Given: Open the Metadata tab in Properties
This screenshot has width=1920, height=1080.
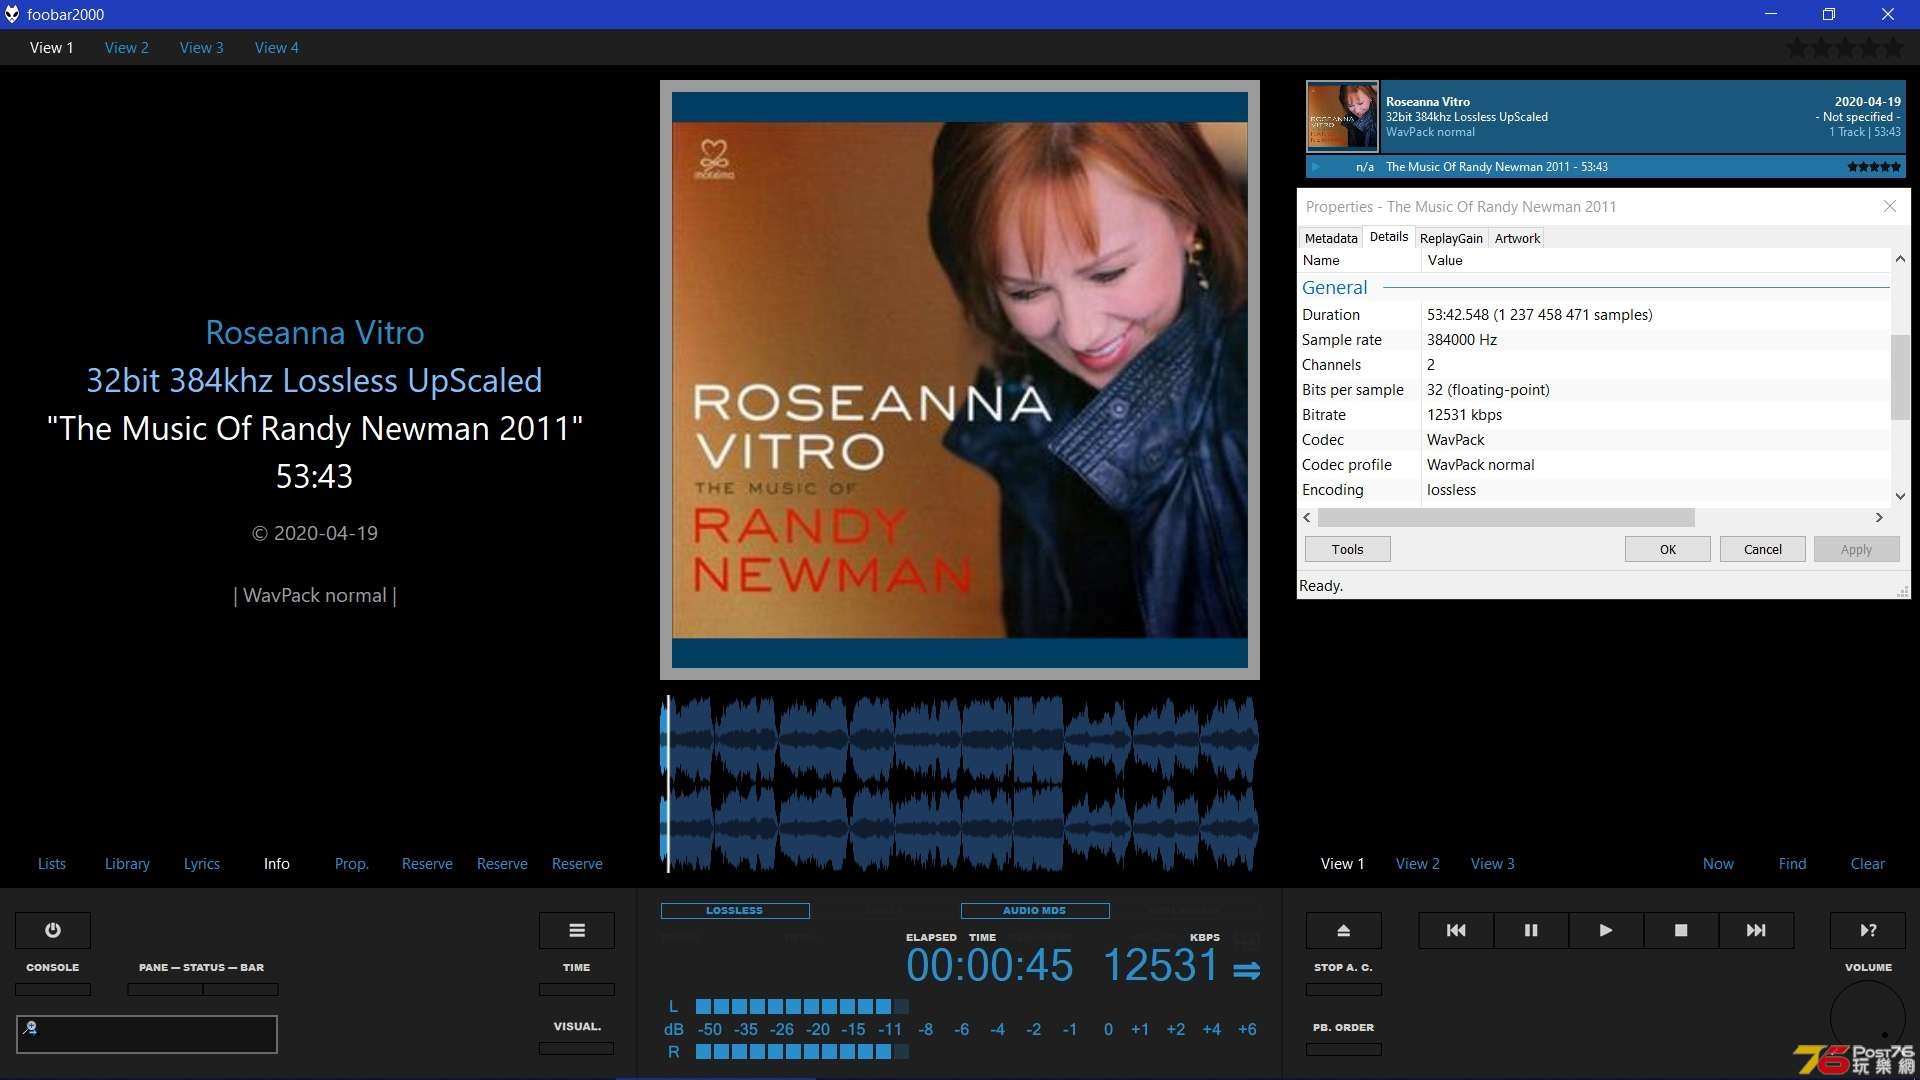Looking at the screenshot, I should [1331, 238].
